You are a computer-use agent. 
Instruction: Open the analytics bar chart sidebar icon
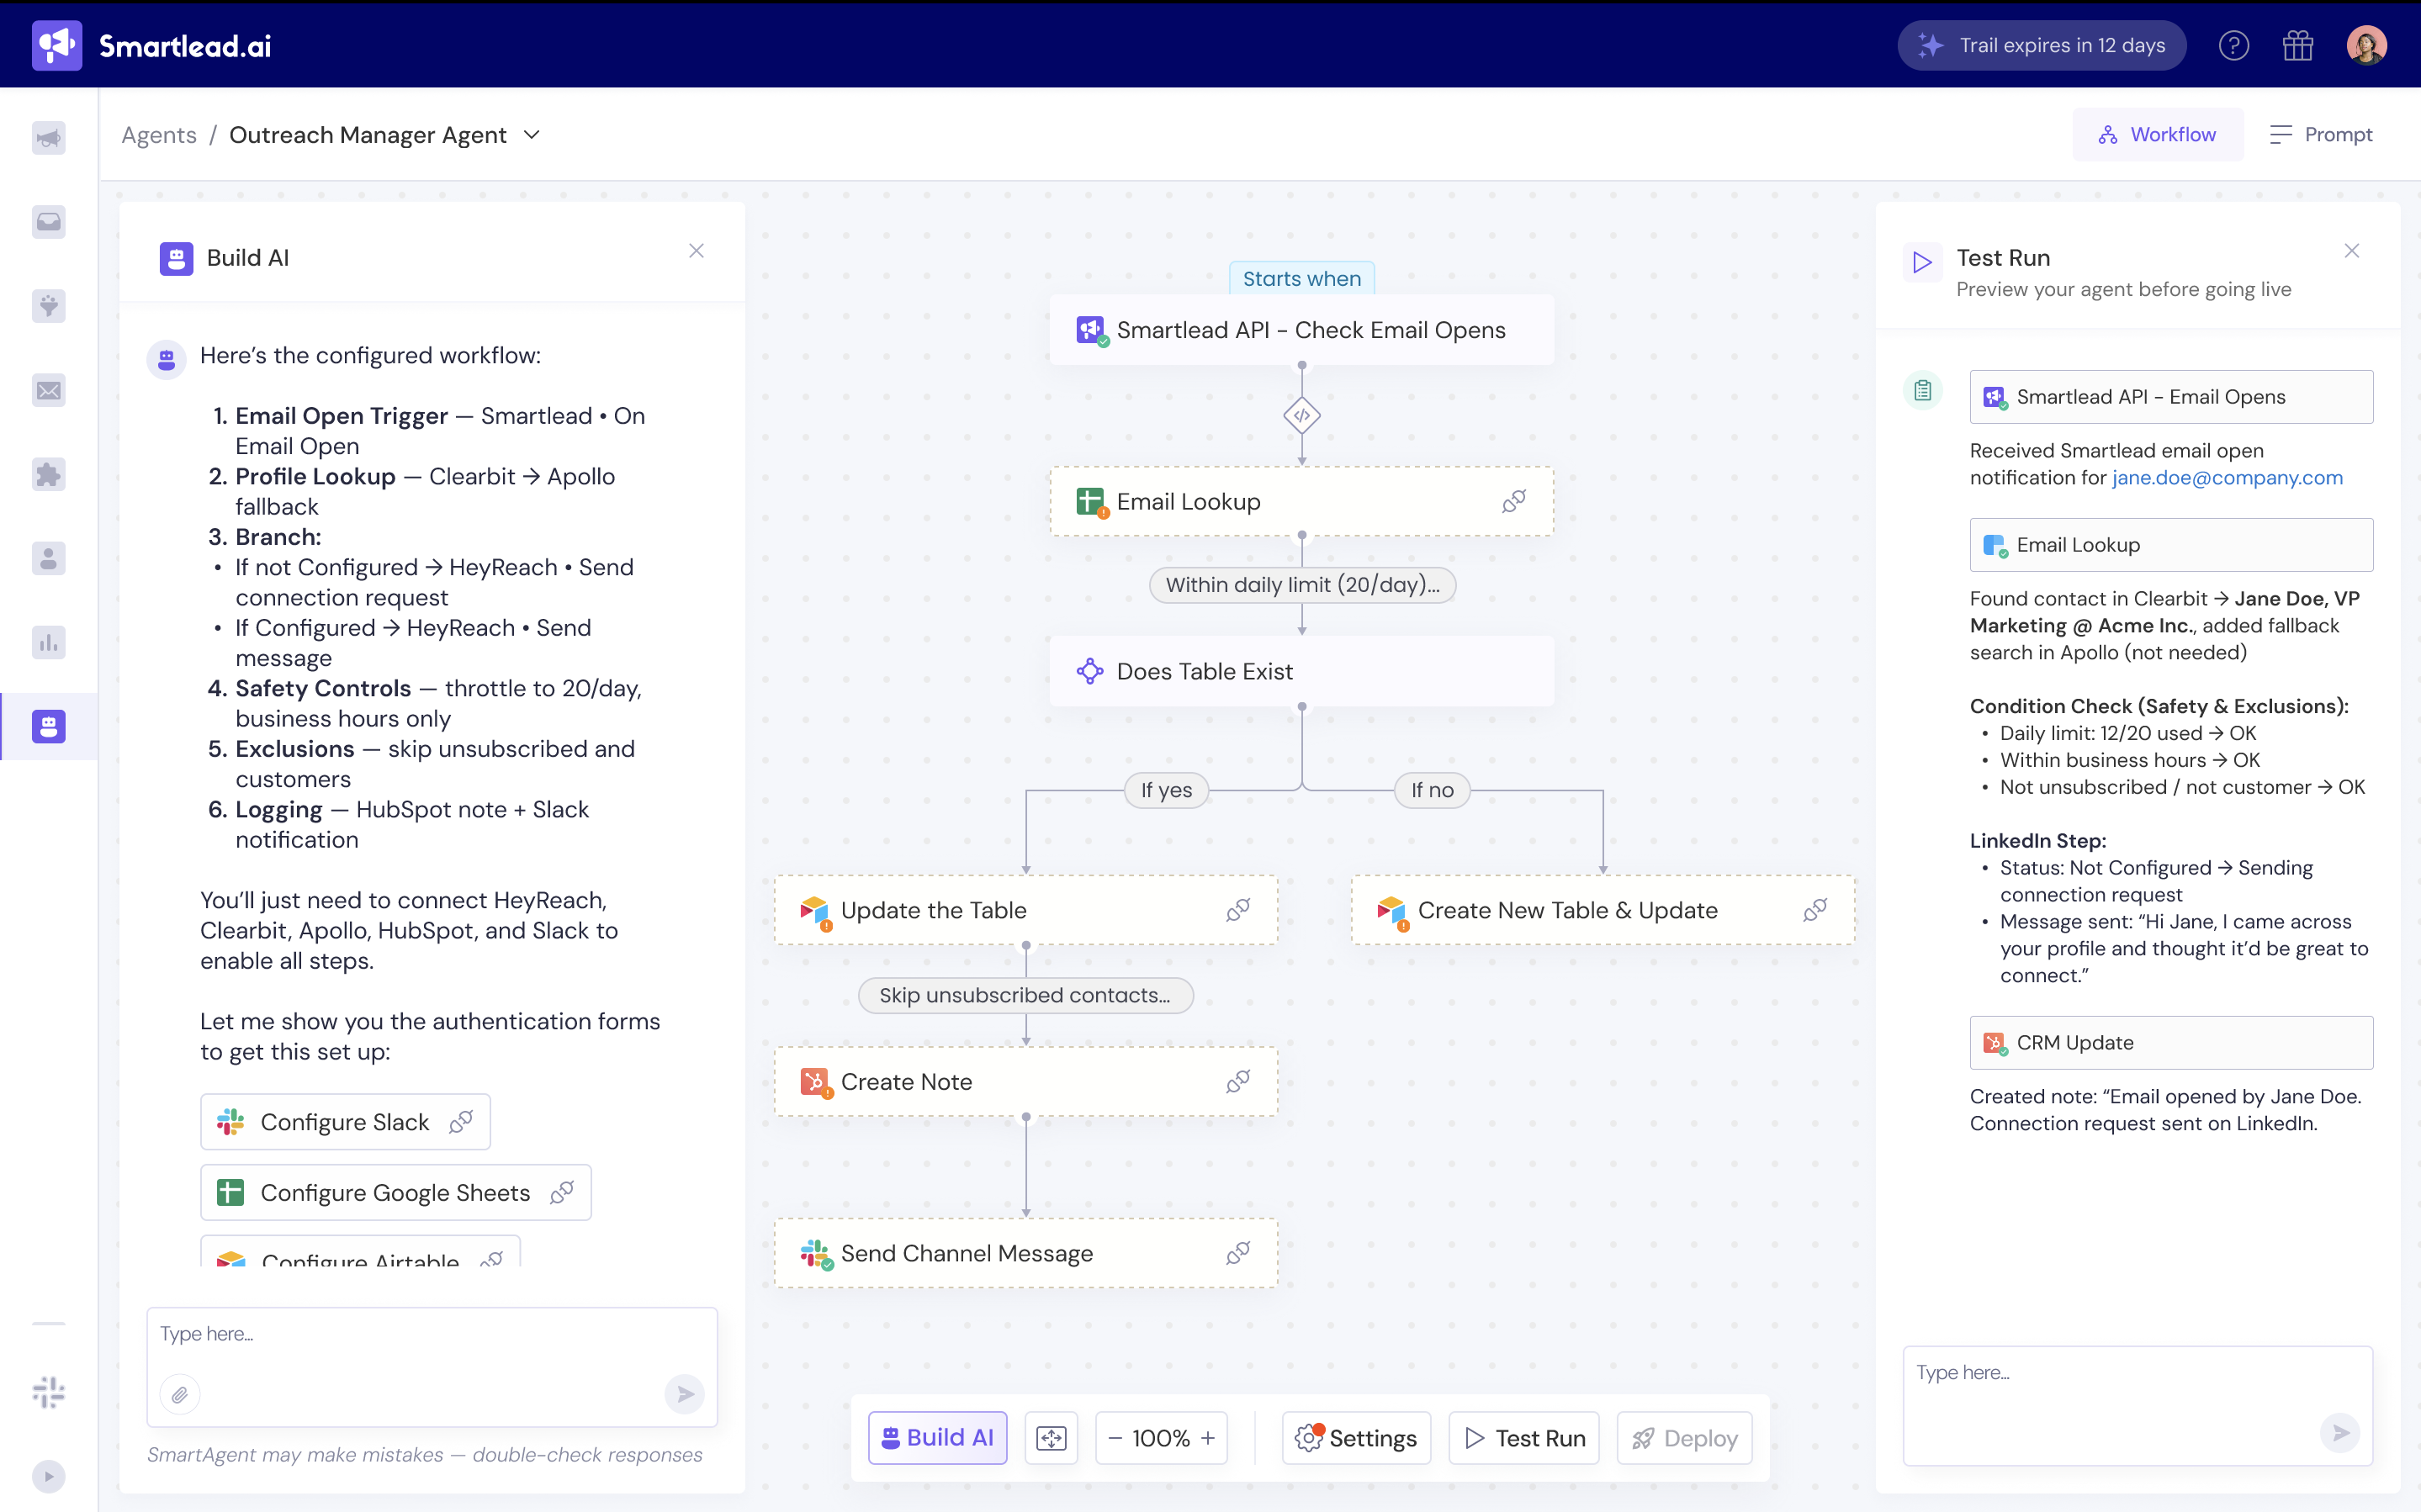49,642
